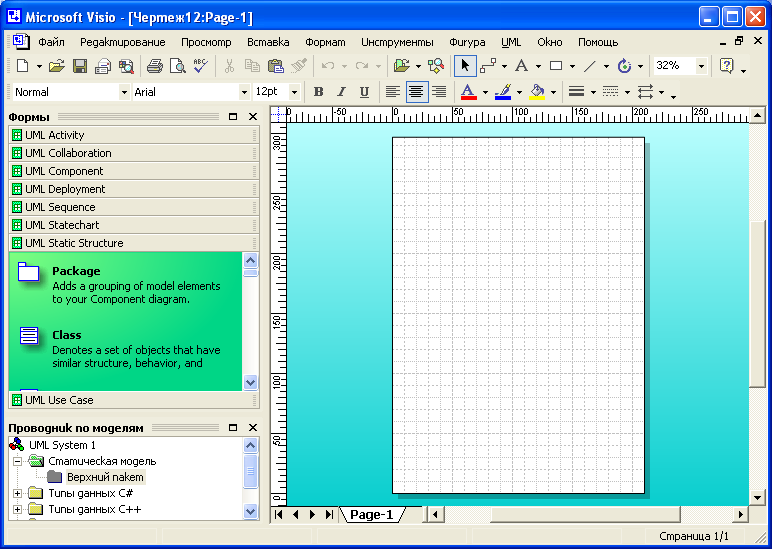Click the Fill Color bucket icon
Screen dimensions: 772x549
tap(537, 92)
